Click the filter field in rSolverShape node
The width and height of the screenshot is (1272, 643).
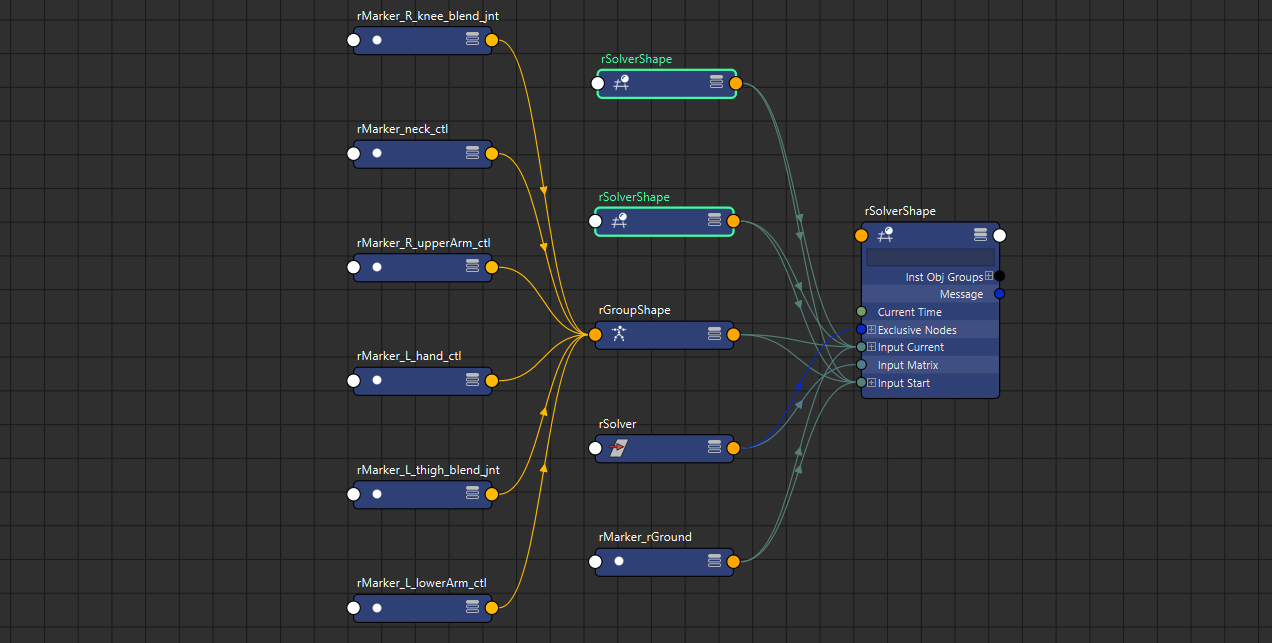pyautogui.click(x=930, y=257)
